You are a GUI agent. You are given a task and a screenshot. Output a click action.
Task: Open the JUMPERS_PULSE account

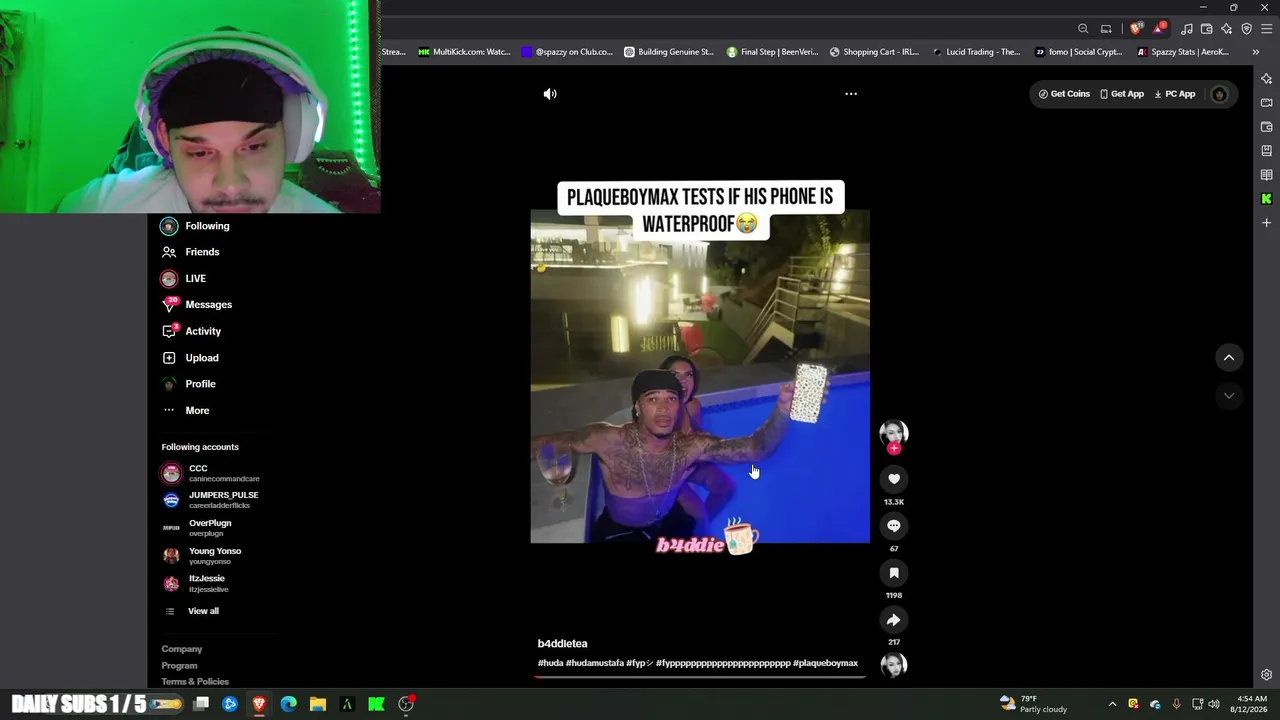click(x=211, y=500)
